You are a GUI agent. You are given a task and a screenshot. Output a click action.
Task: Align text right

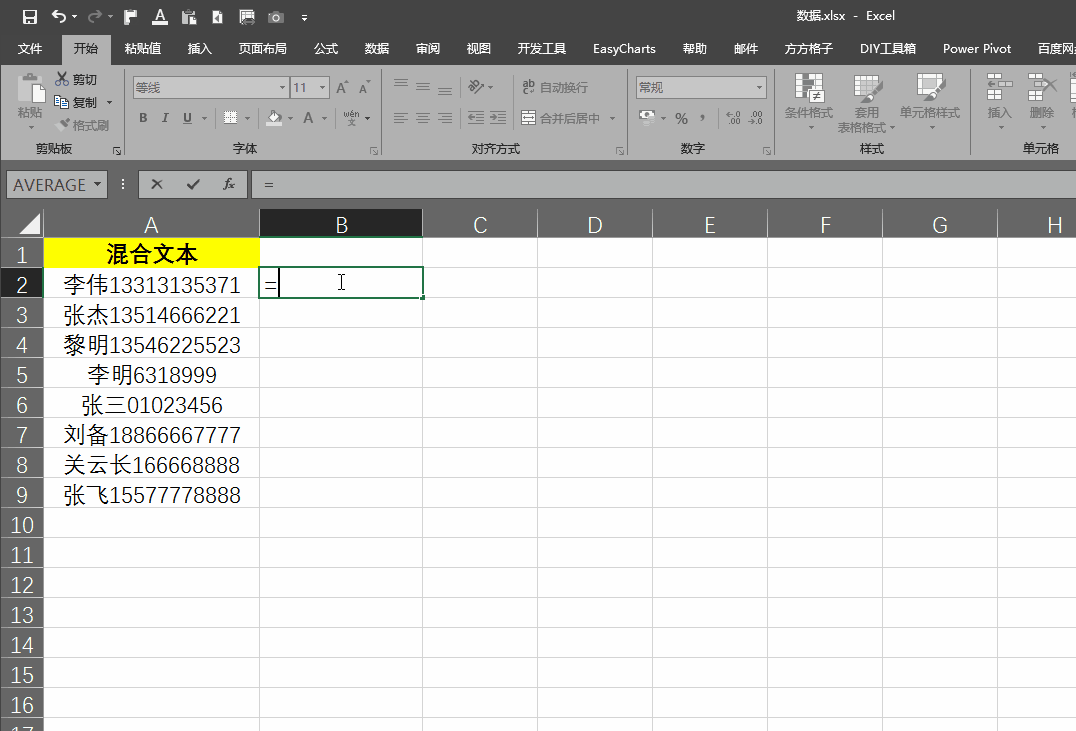(445, 118)
